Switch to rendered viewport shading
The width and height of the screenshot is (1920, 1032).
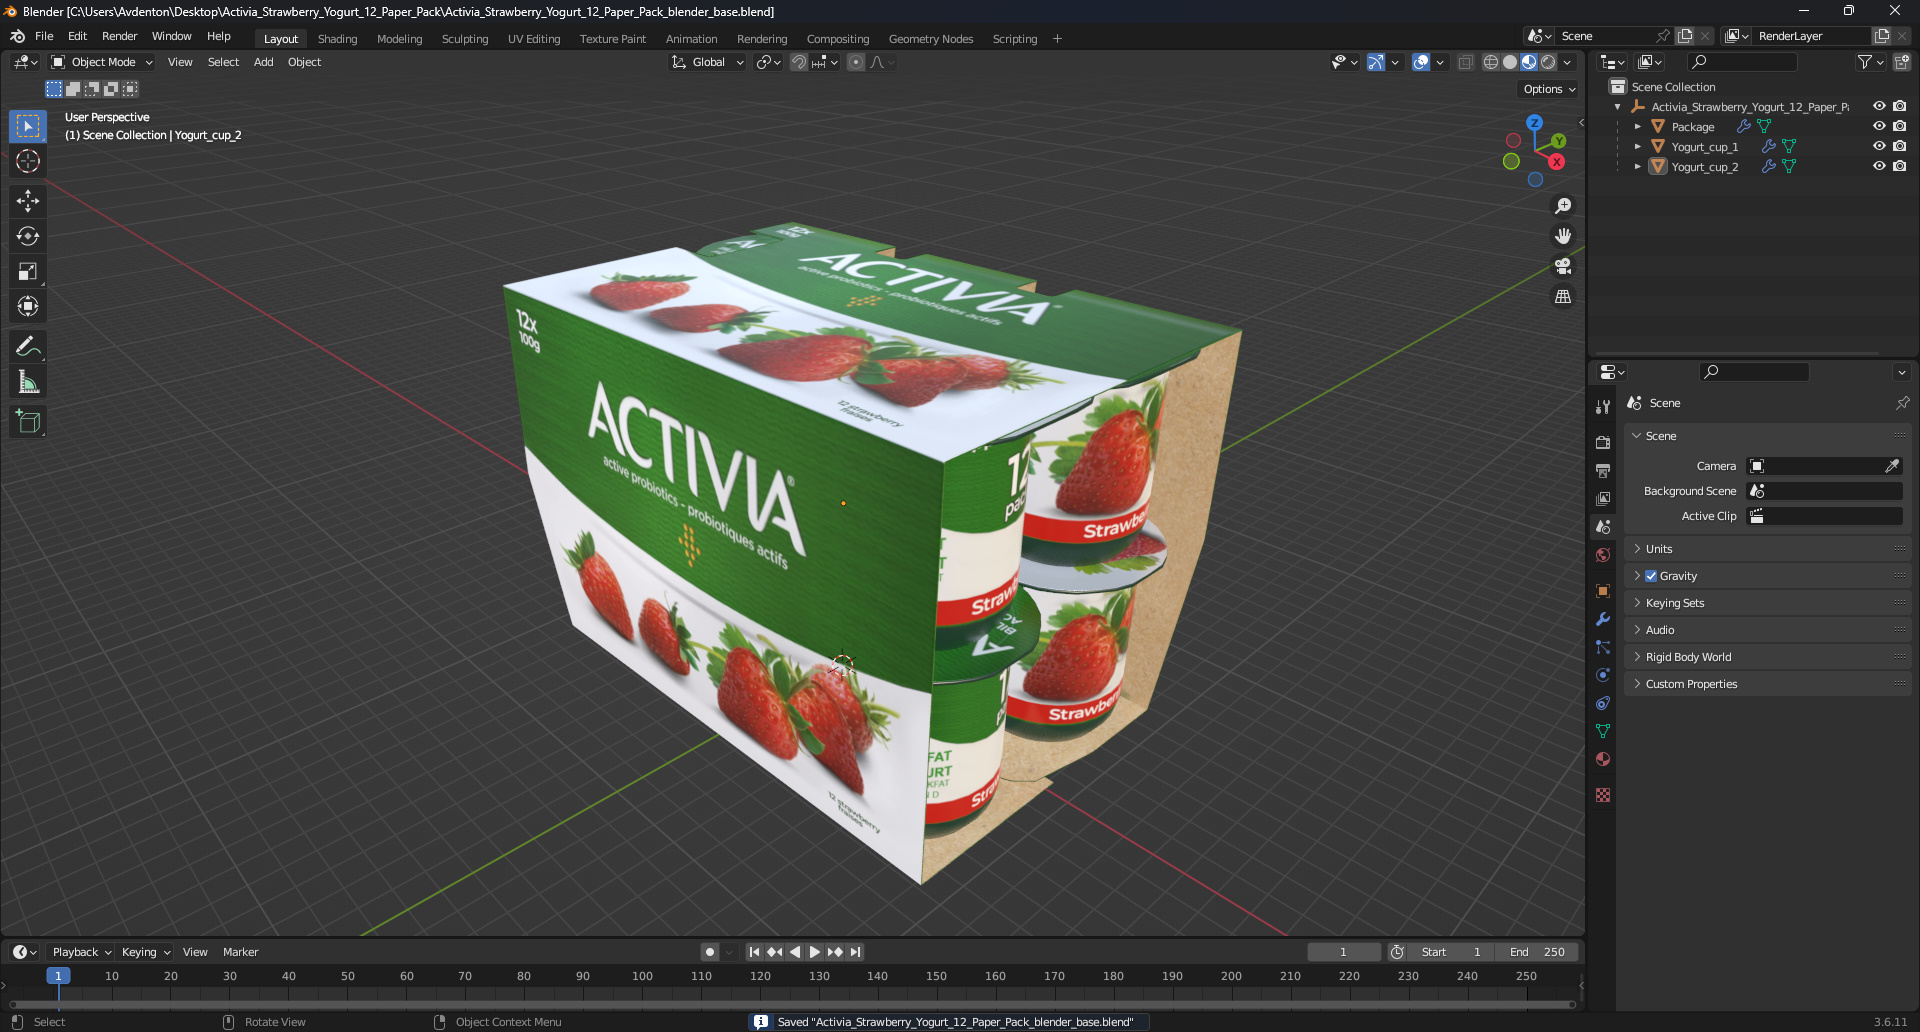point(1548,62)
